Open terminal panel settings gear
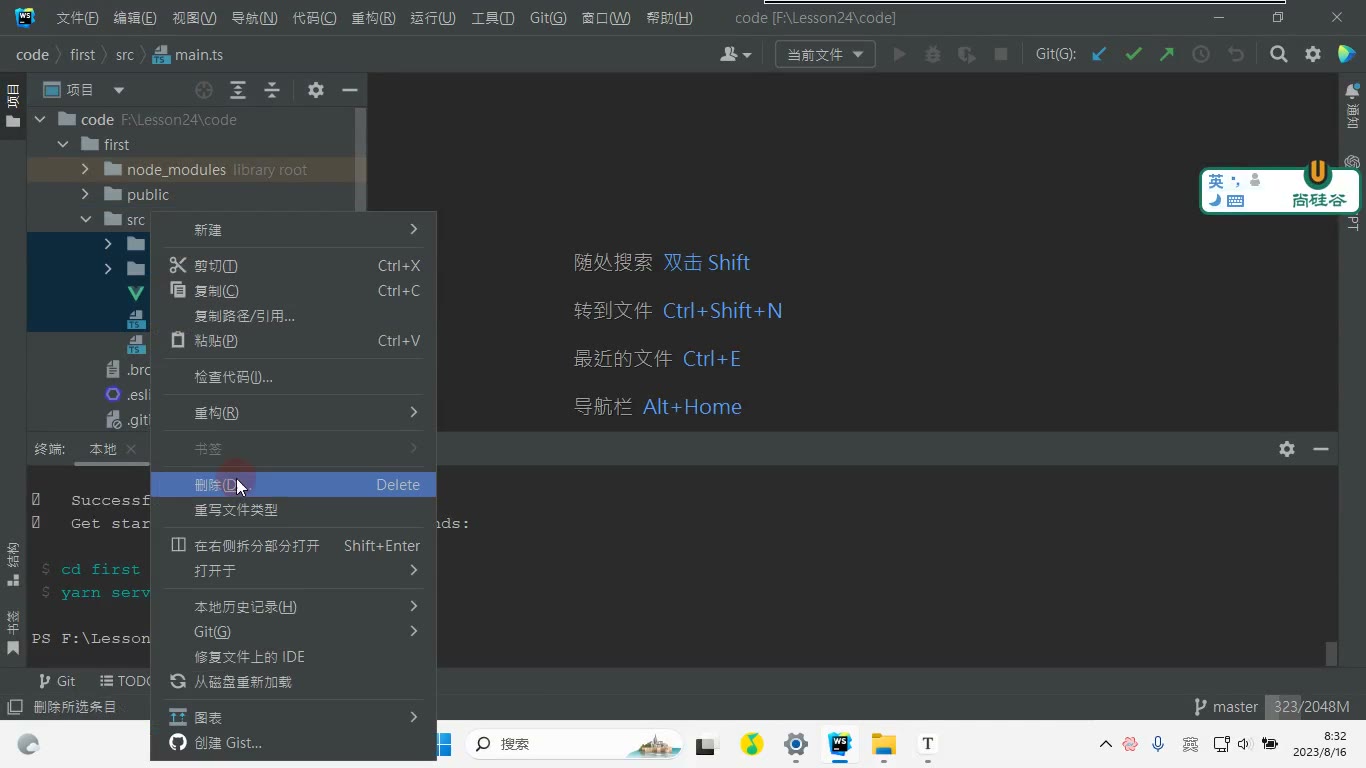The height and width of the screenshot is (768, 1366). 1287,449
